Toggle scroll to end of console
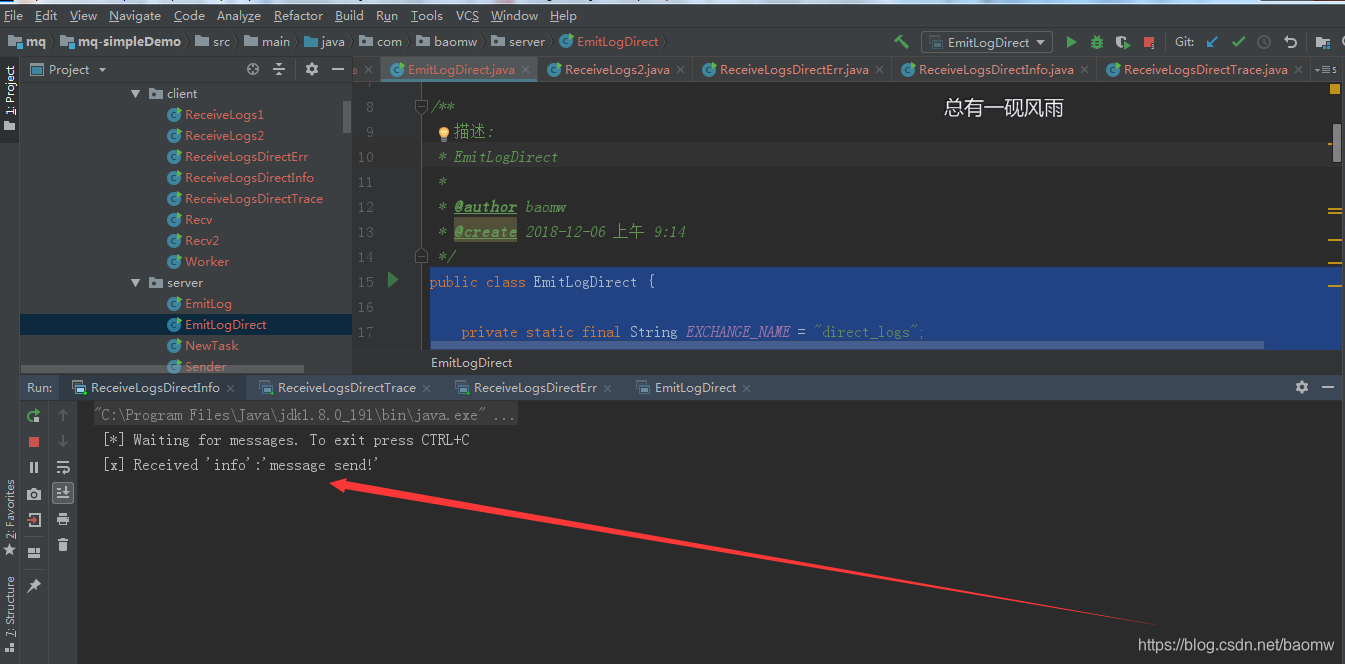Viewport: 1345px width, 664px height. (x=63, y=492)
